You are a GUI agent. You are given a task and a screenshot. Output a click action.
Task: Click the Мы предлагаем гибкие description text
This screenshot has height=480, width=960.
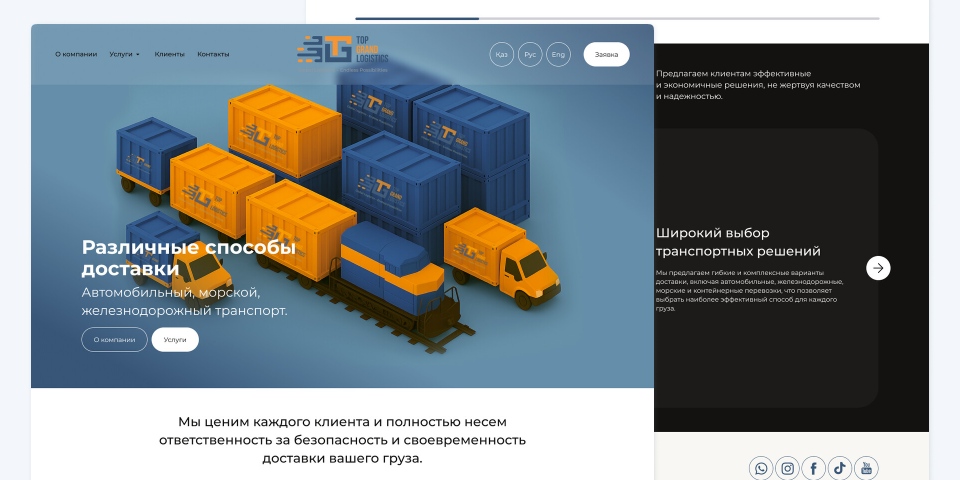(x=749, y=290)
